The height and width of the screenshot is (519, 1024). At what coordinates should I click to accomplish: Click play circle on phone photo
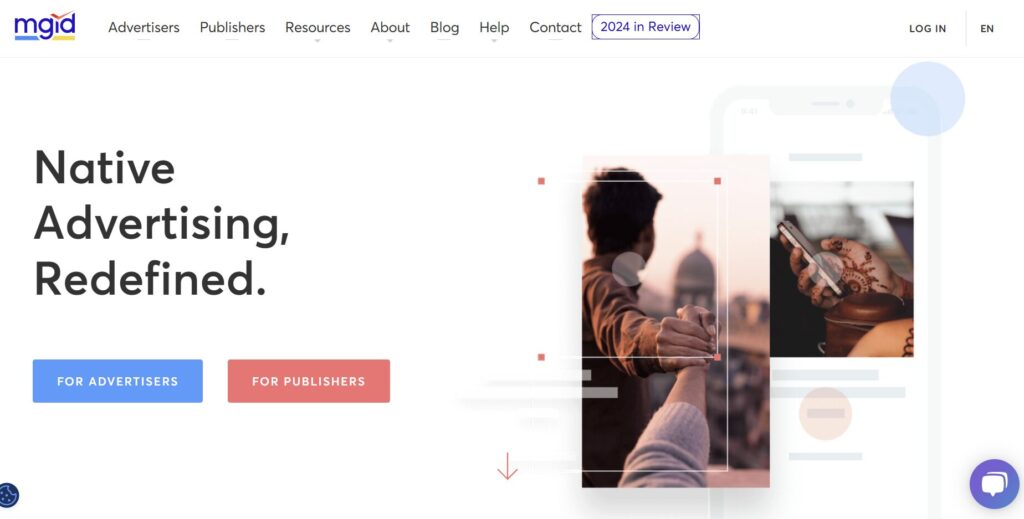coord(827,268)
